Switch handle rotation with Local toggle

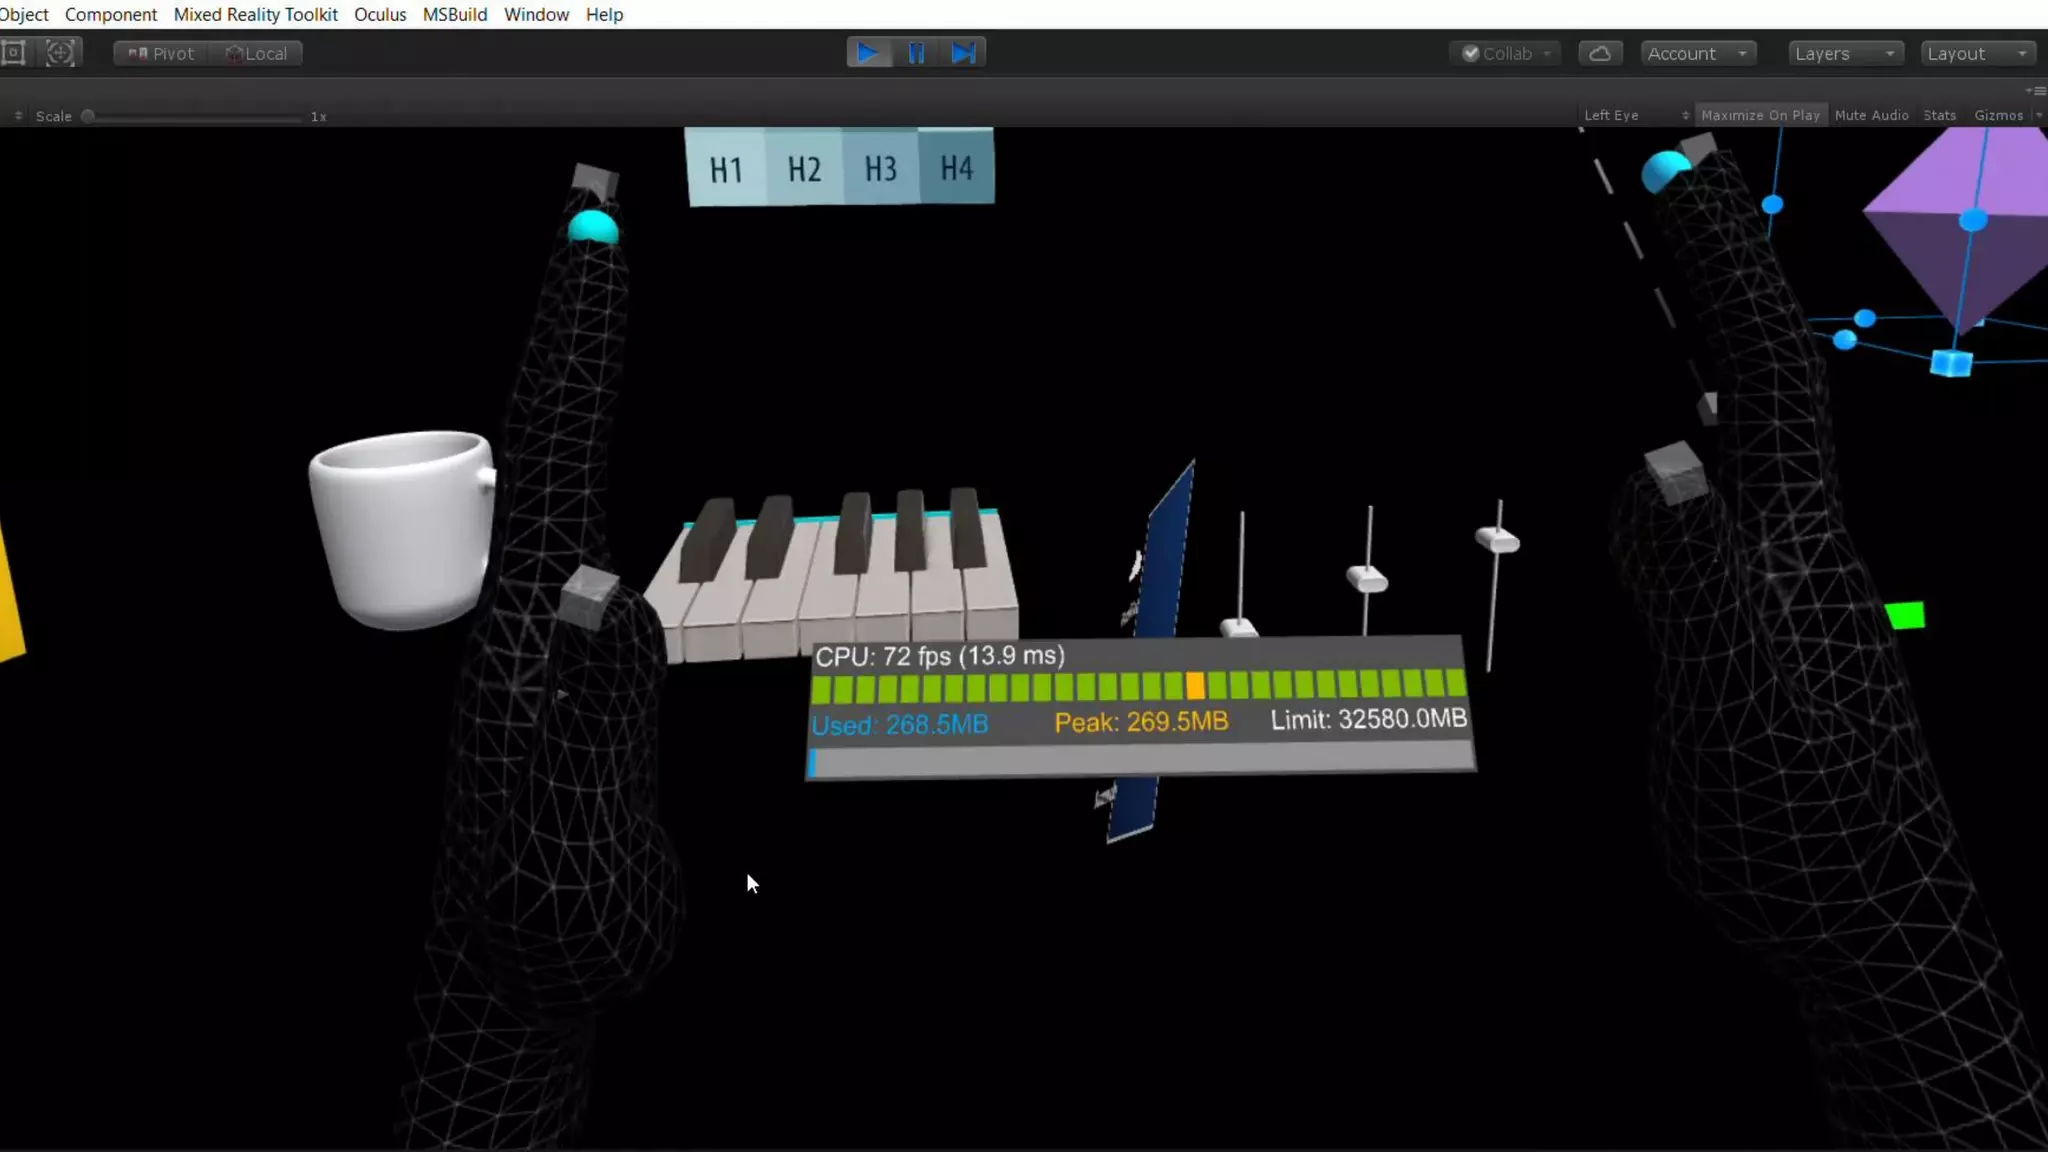[x=257, y=54]
